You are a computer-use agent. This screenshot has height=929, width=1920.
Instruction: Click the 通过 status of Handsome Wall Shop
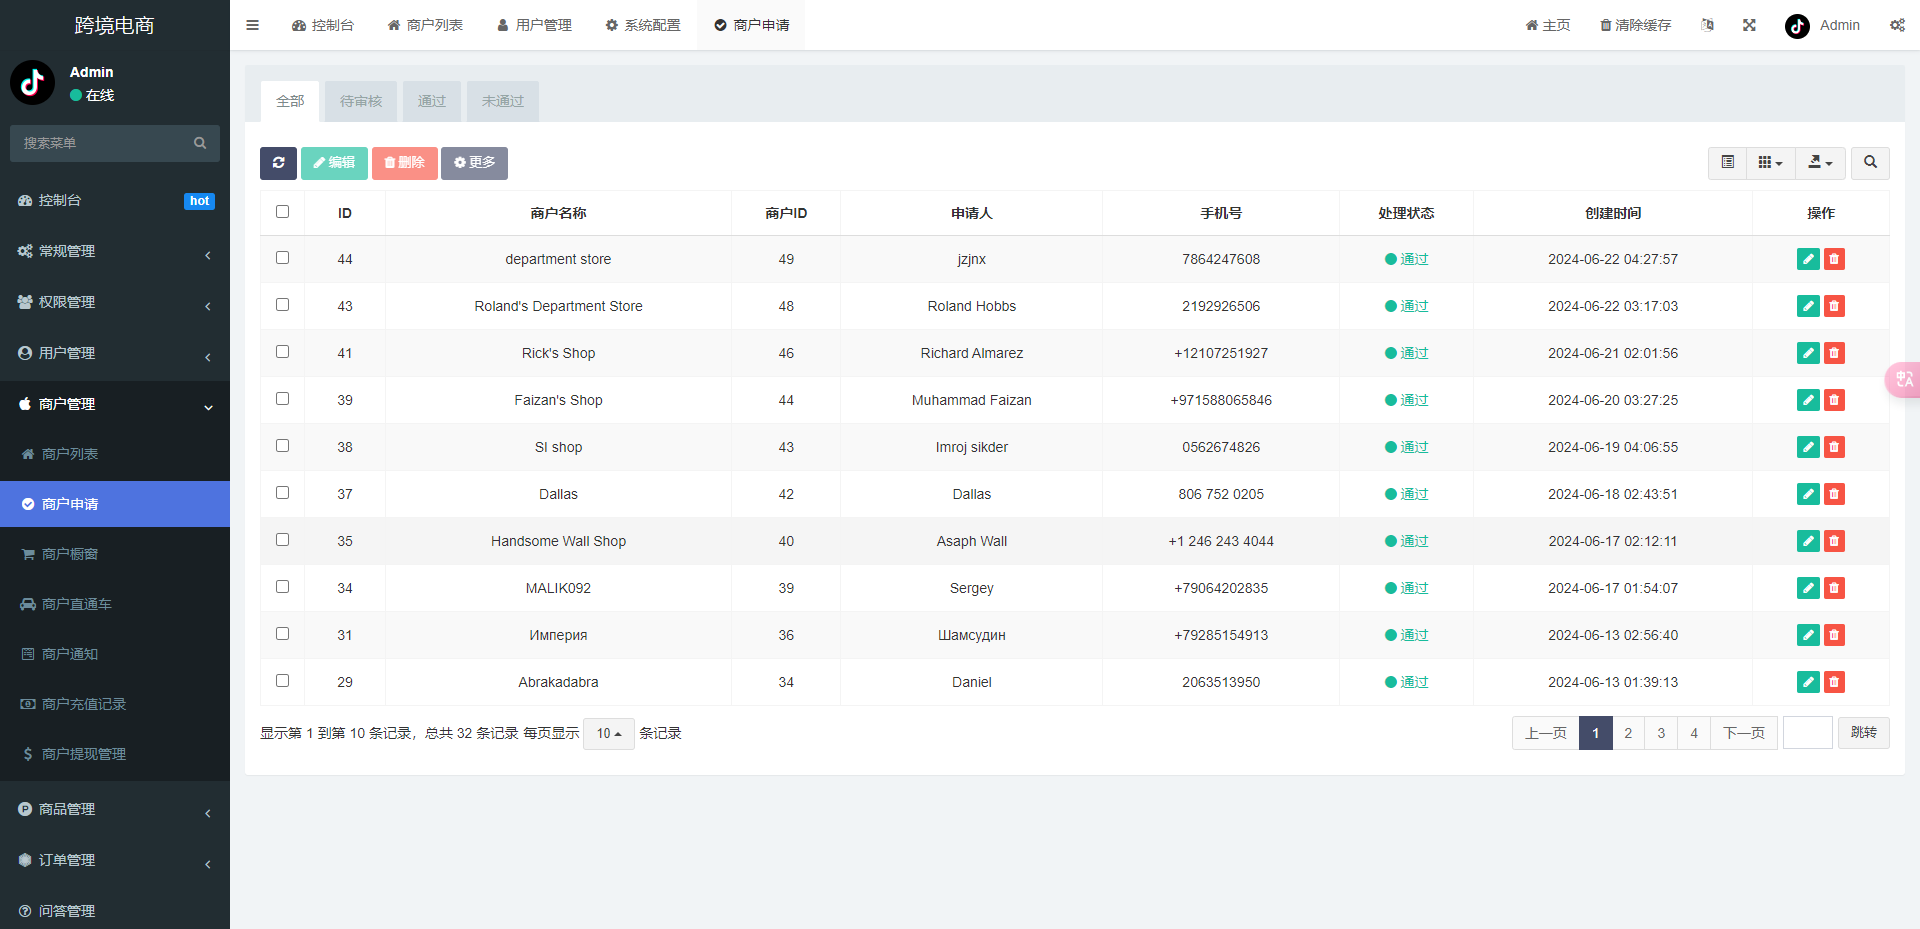[x=1413, y=541]
